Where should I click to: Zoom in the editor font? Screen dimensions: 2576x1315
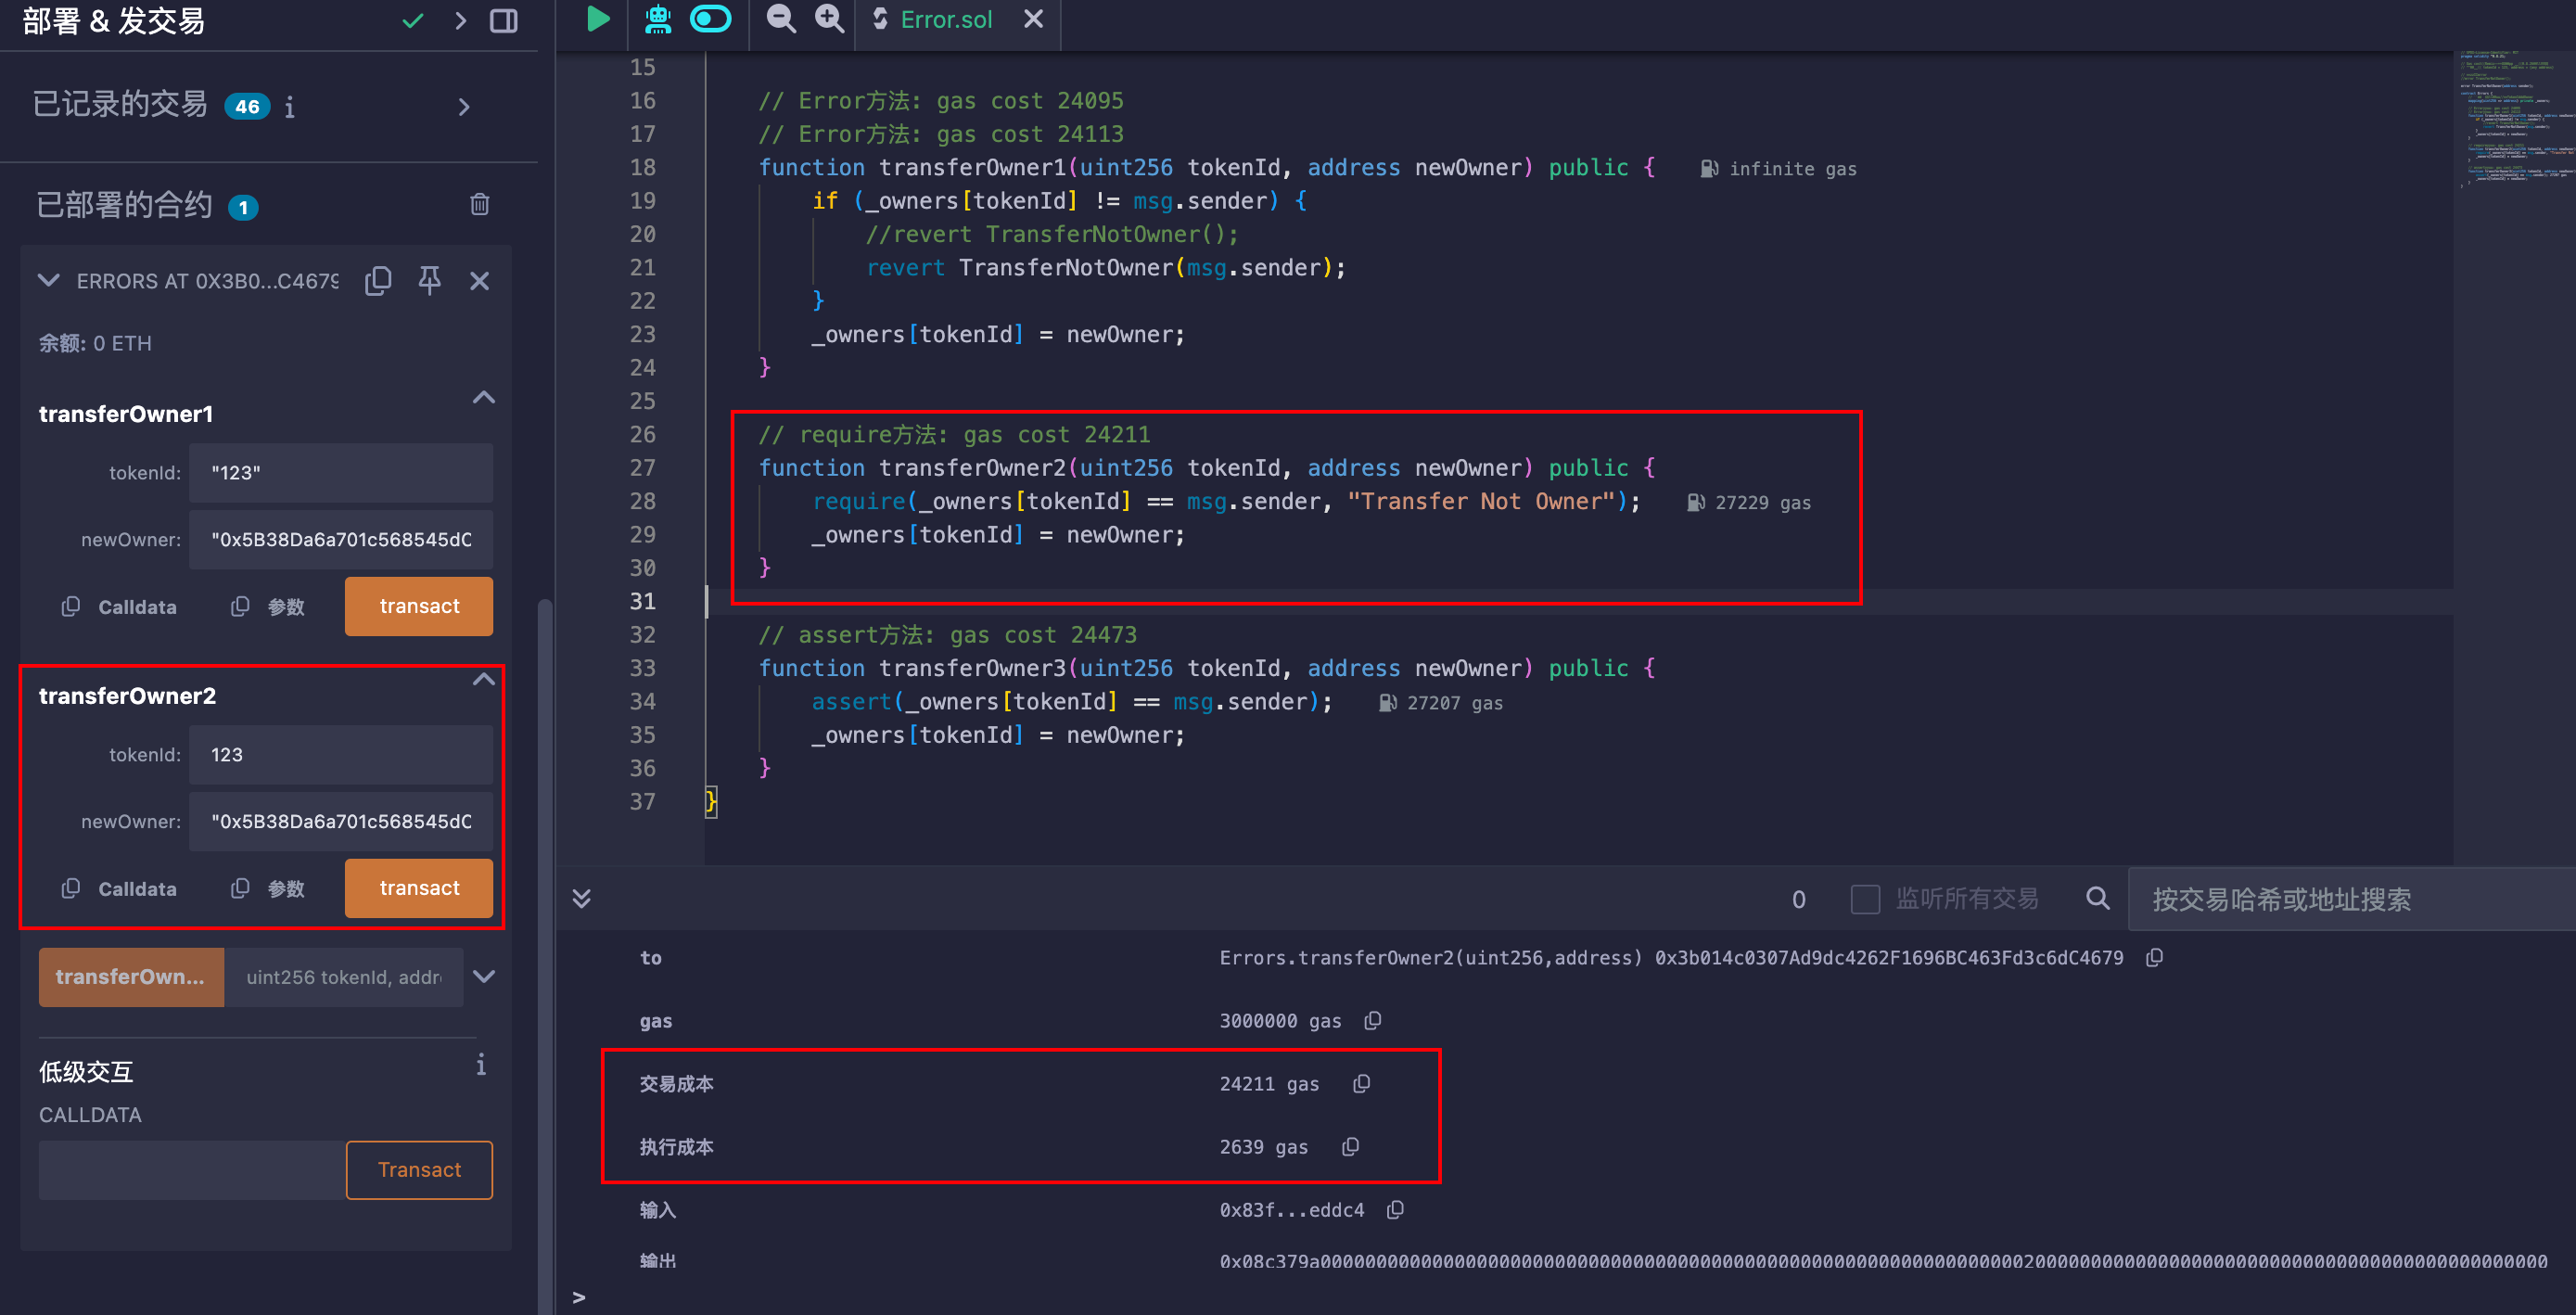[x=829, y=19]
